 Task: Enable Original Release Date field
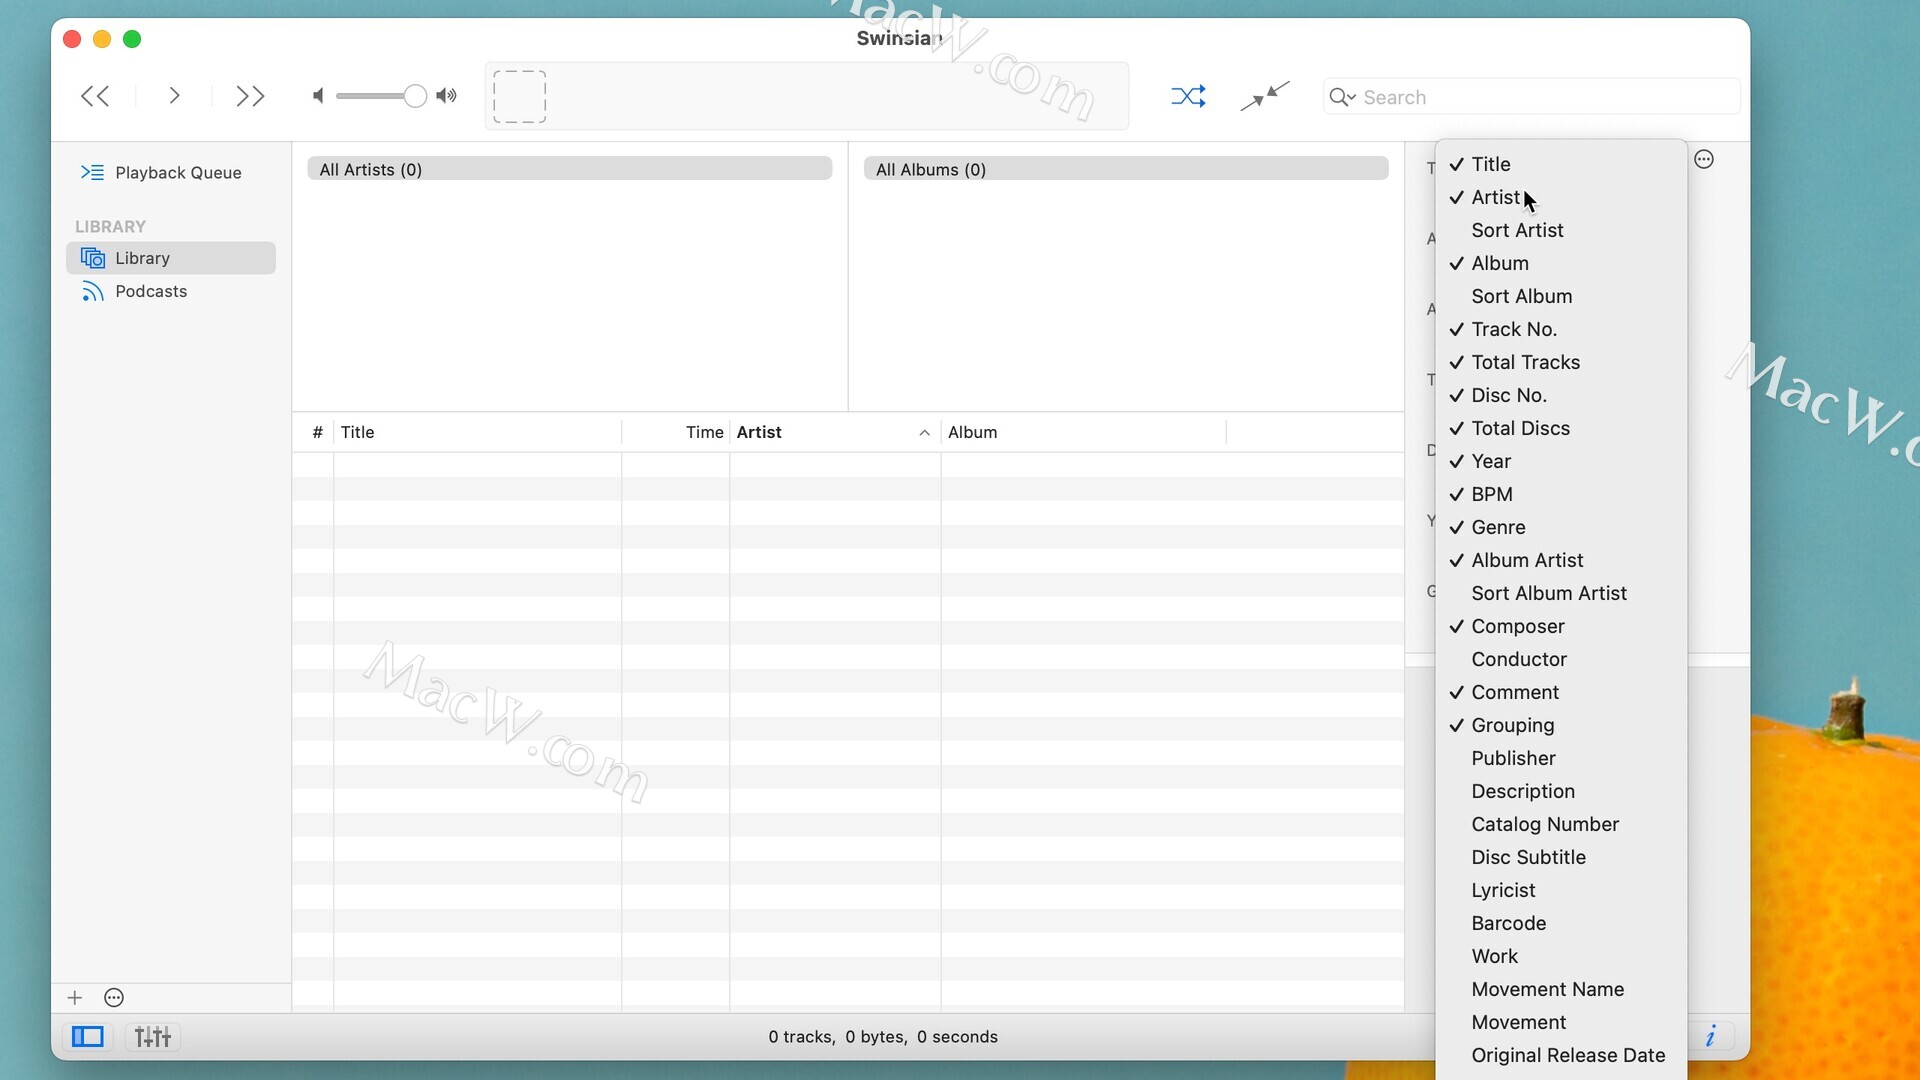(1561, 1055)
